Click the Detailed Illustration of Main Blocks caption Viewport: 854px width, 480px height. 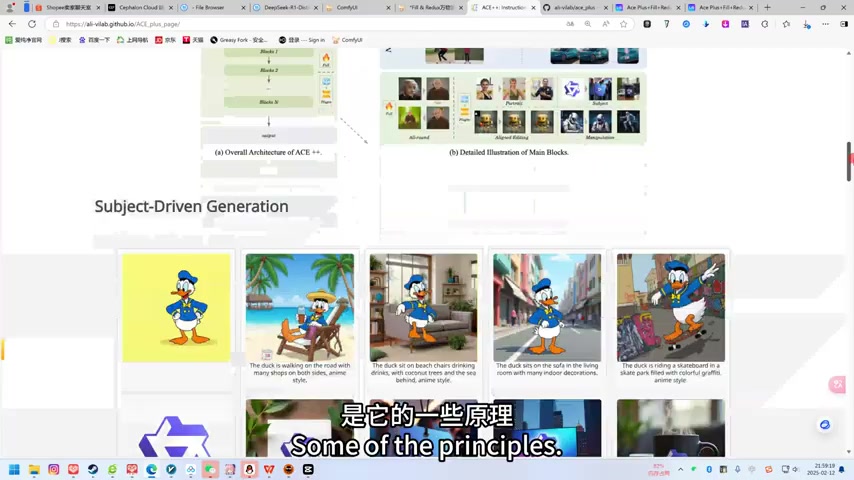pyautogui.click(x=509, y=153)
